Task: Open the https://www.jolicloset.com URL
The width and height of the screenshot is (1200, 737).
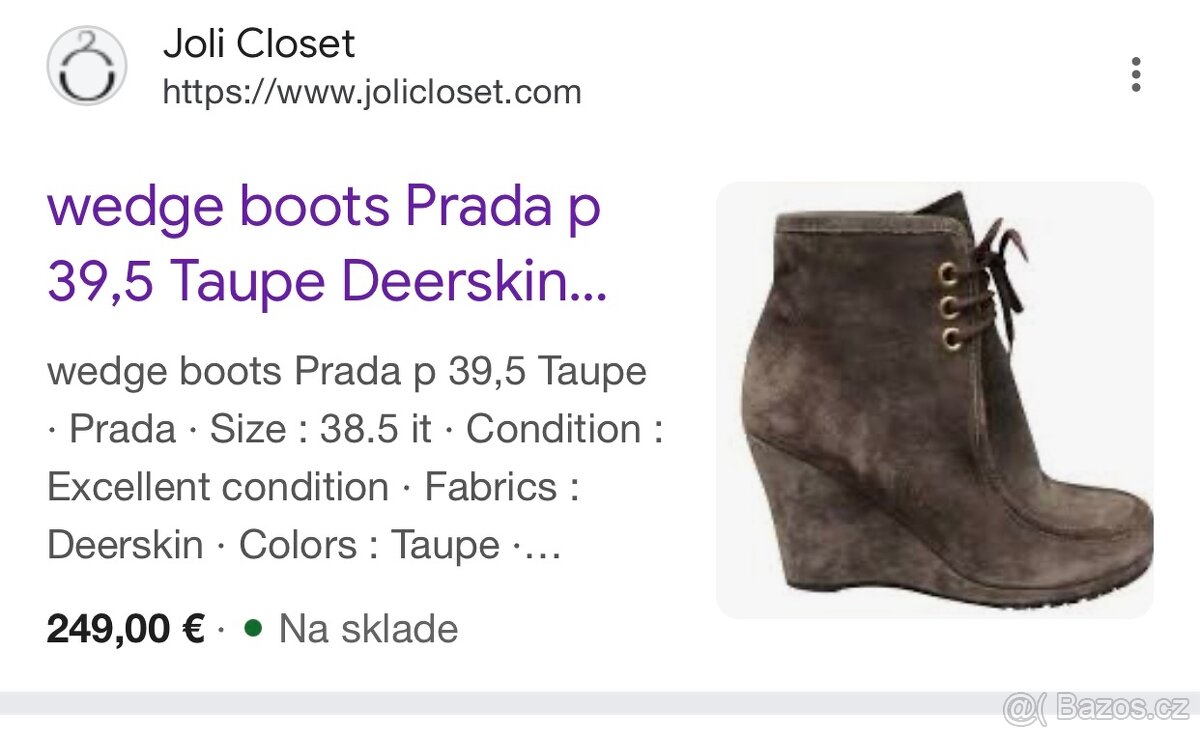Action: pos(372,92)
